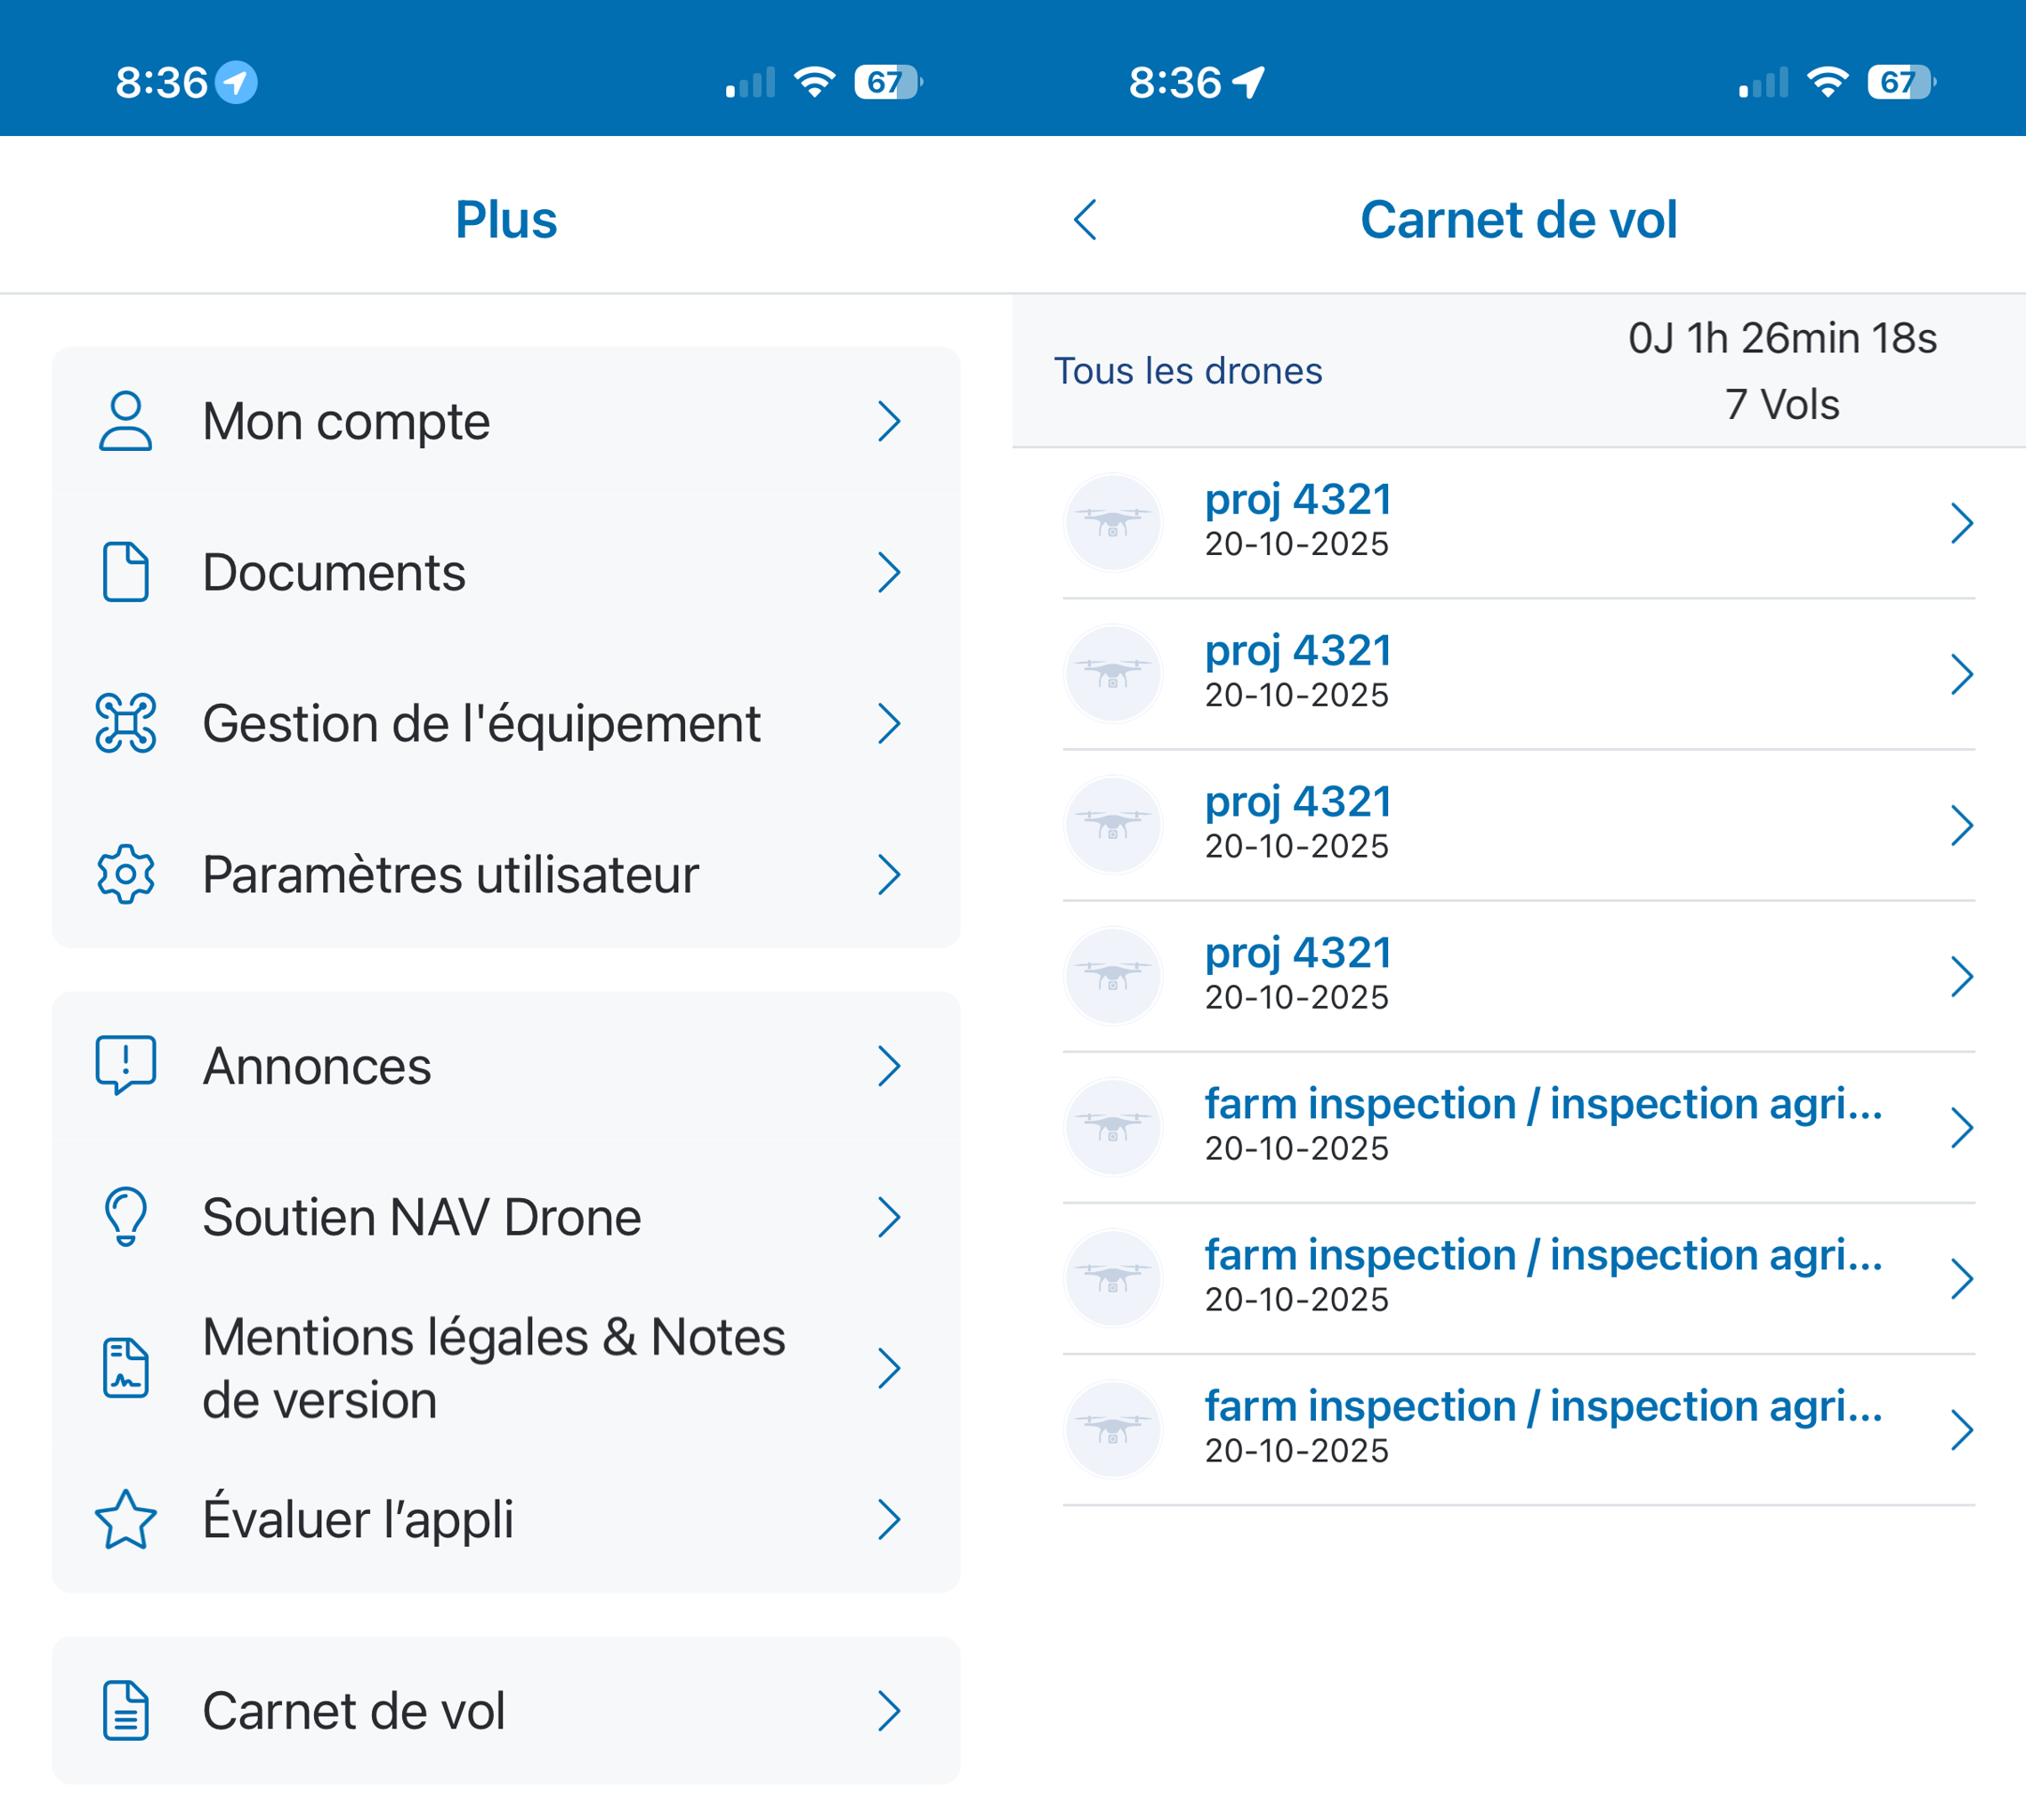Viewport: 2026px width, 1820px height.
Task: Open the chevron next to Annonces
Action: pyautogui.click(x=889, y=1065)
